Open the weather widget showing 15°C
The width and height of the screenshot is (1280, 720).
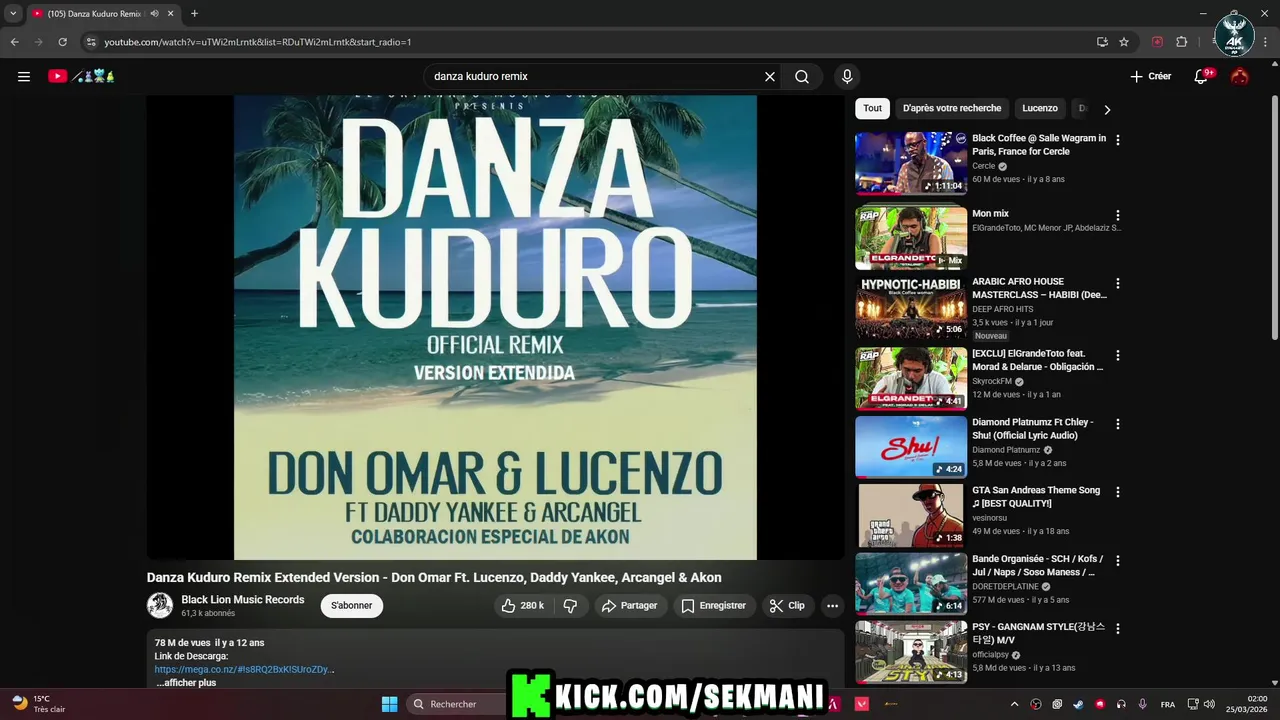click(38, 704)
